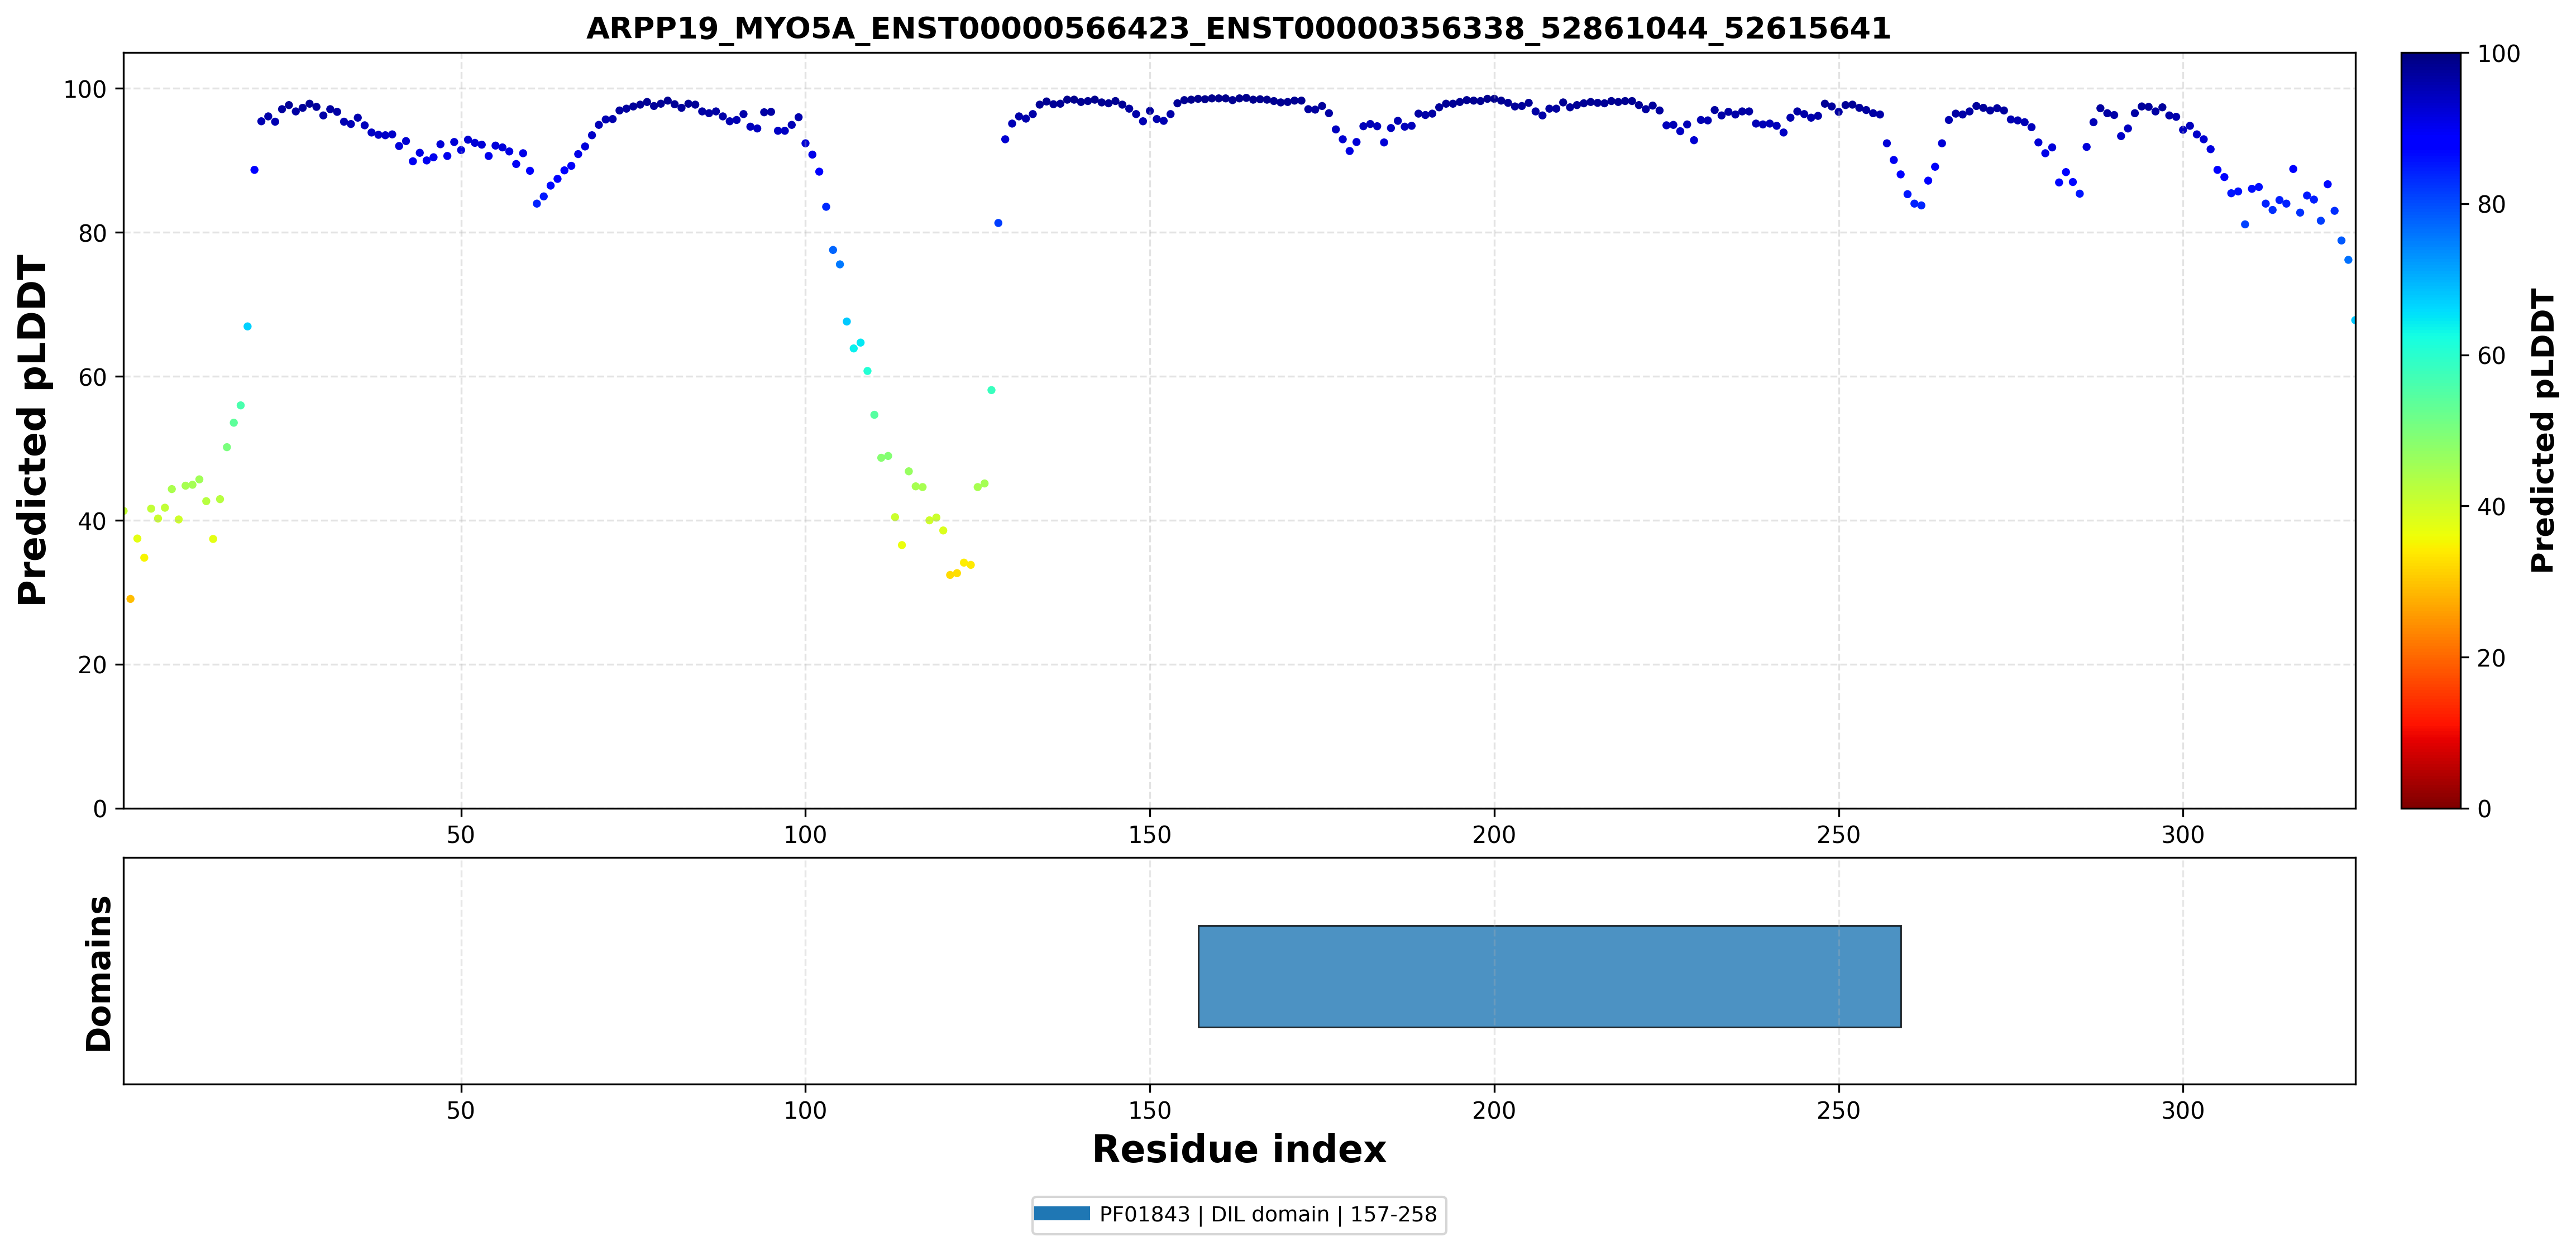The width and height of the screenshot is (2576, 1251).
Task: Click the x-axis tick 150 under the pLDDT plot
Action: point(1149,835)
